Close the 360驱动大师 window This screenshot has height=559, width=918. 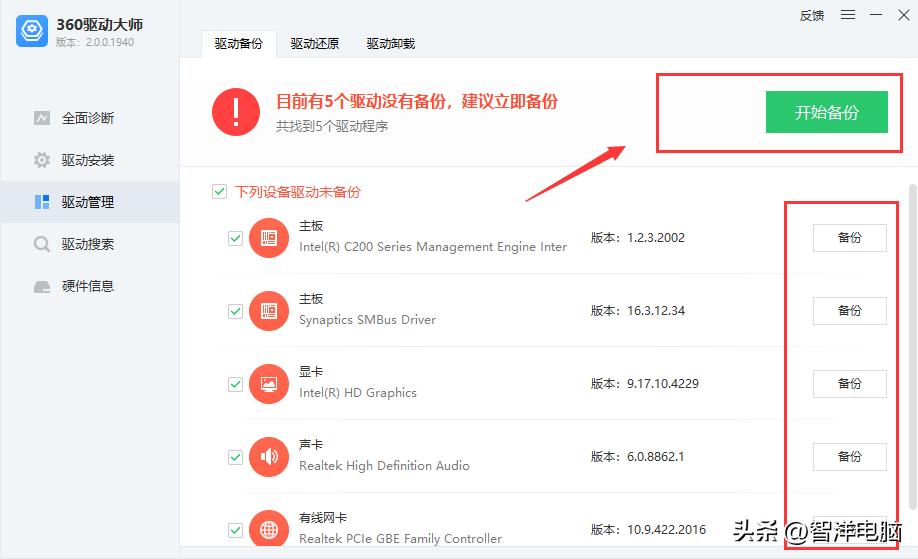pos(903,15)
